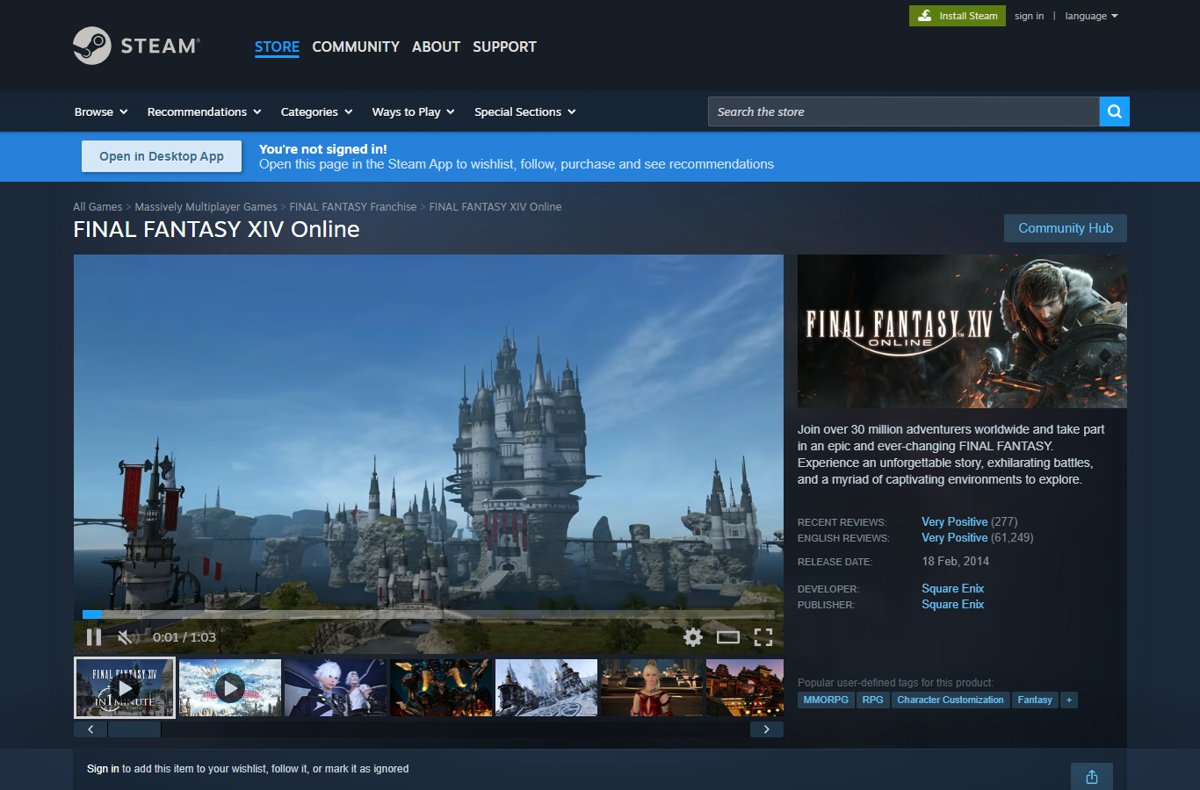This screenshot has height=790, width=1200.
Task: Click the publisher Square Enix link
Action: click(x=953, y=604)
